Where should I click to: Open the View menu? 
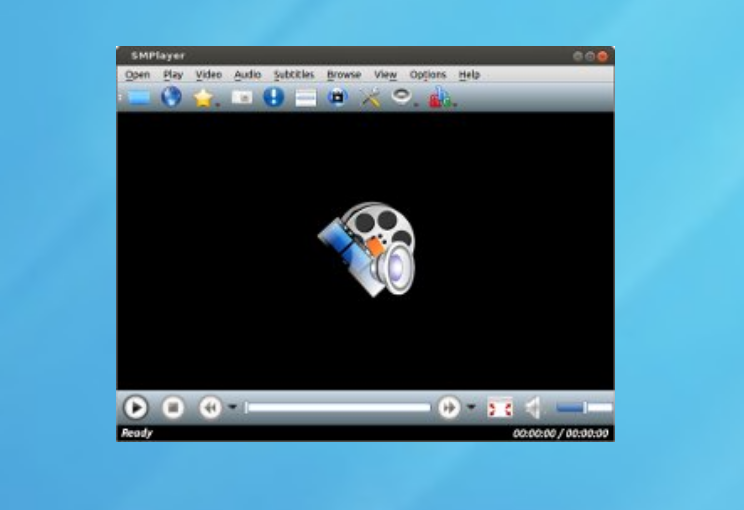(x=385, y=74)
